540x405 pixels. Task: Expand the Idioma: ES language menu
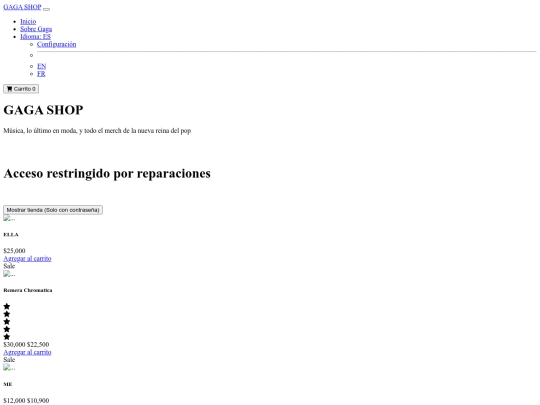(35, 37)
